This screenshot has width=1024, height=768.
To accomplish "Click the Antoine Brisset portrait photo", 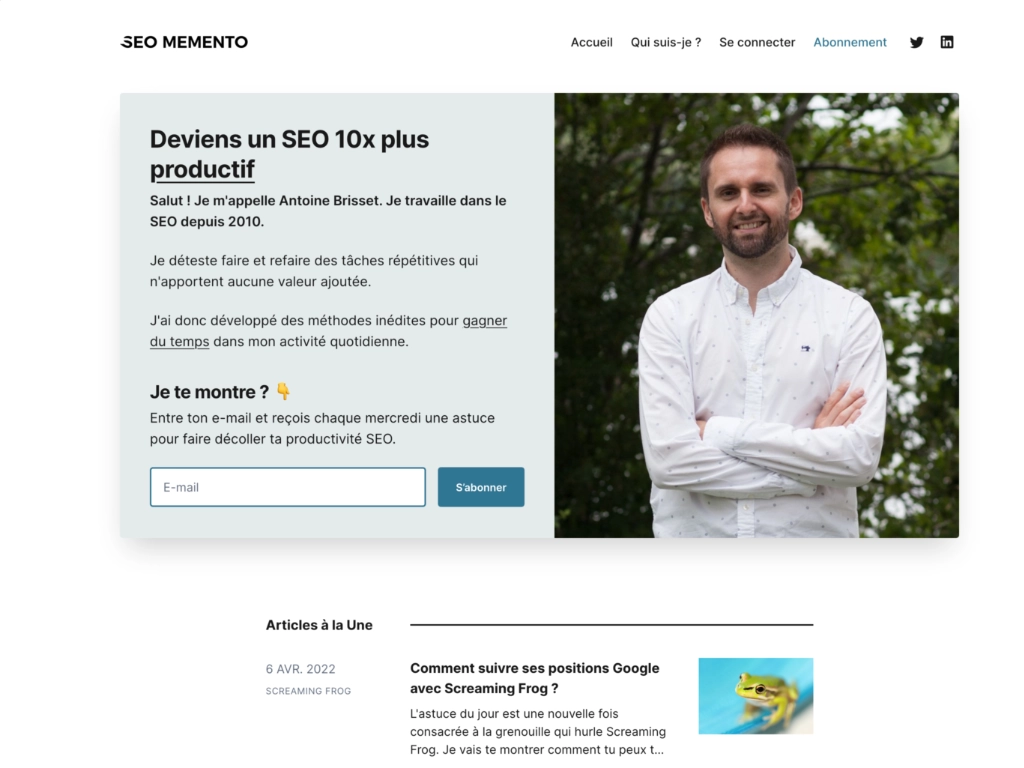I will 756,315.
